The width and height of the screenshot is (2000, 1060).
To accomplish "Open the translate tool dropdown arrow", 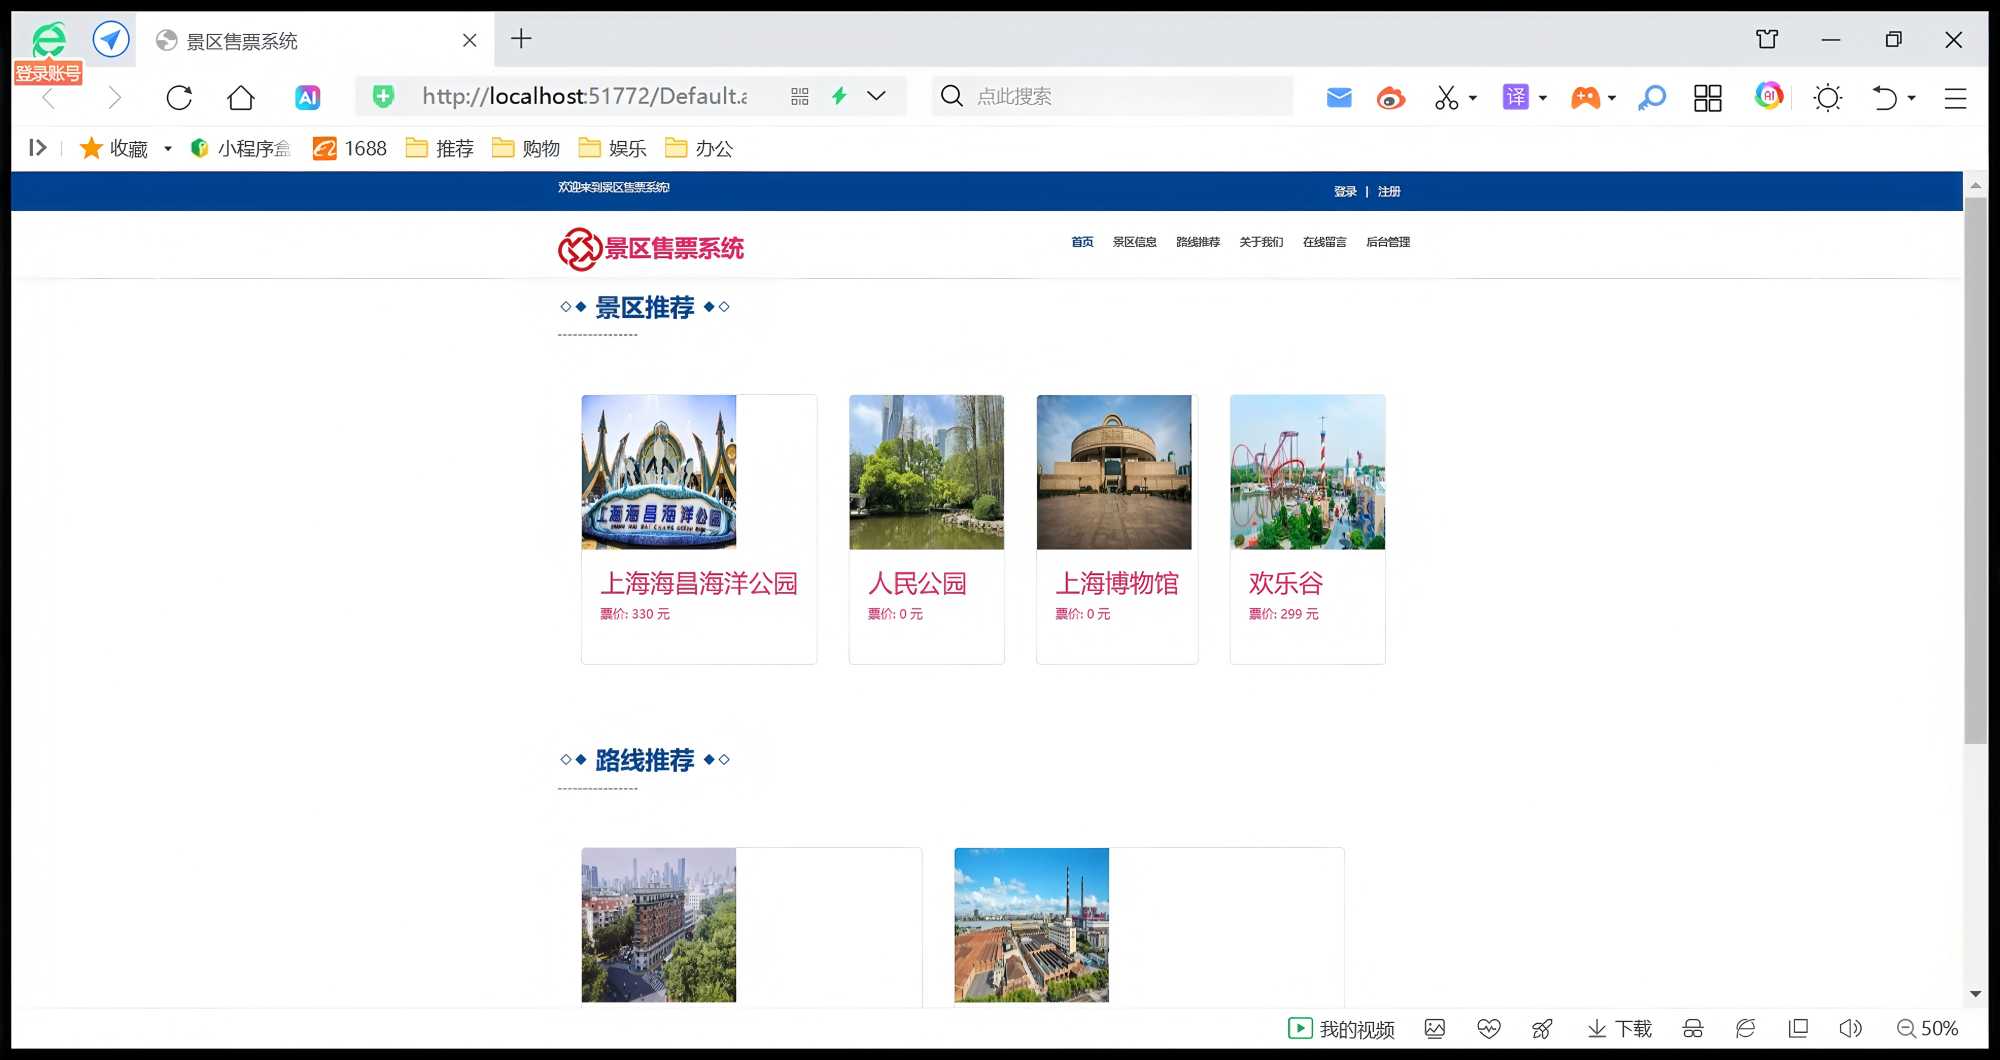I will point(1543,98).
